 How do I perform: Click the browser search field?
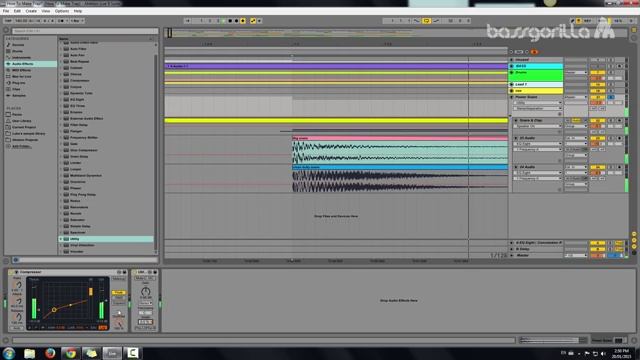click(x=85, y=31)
